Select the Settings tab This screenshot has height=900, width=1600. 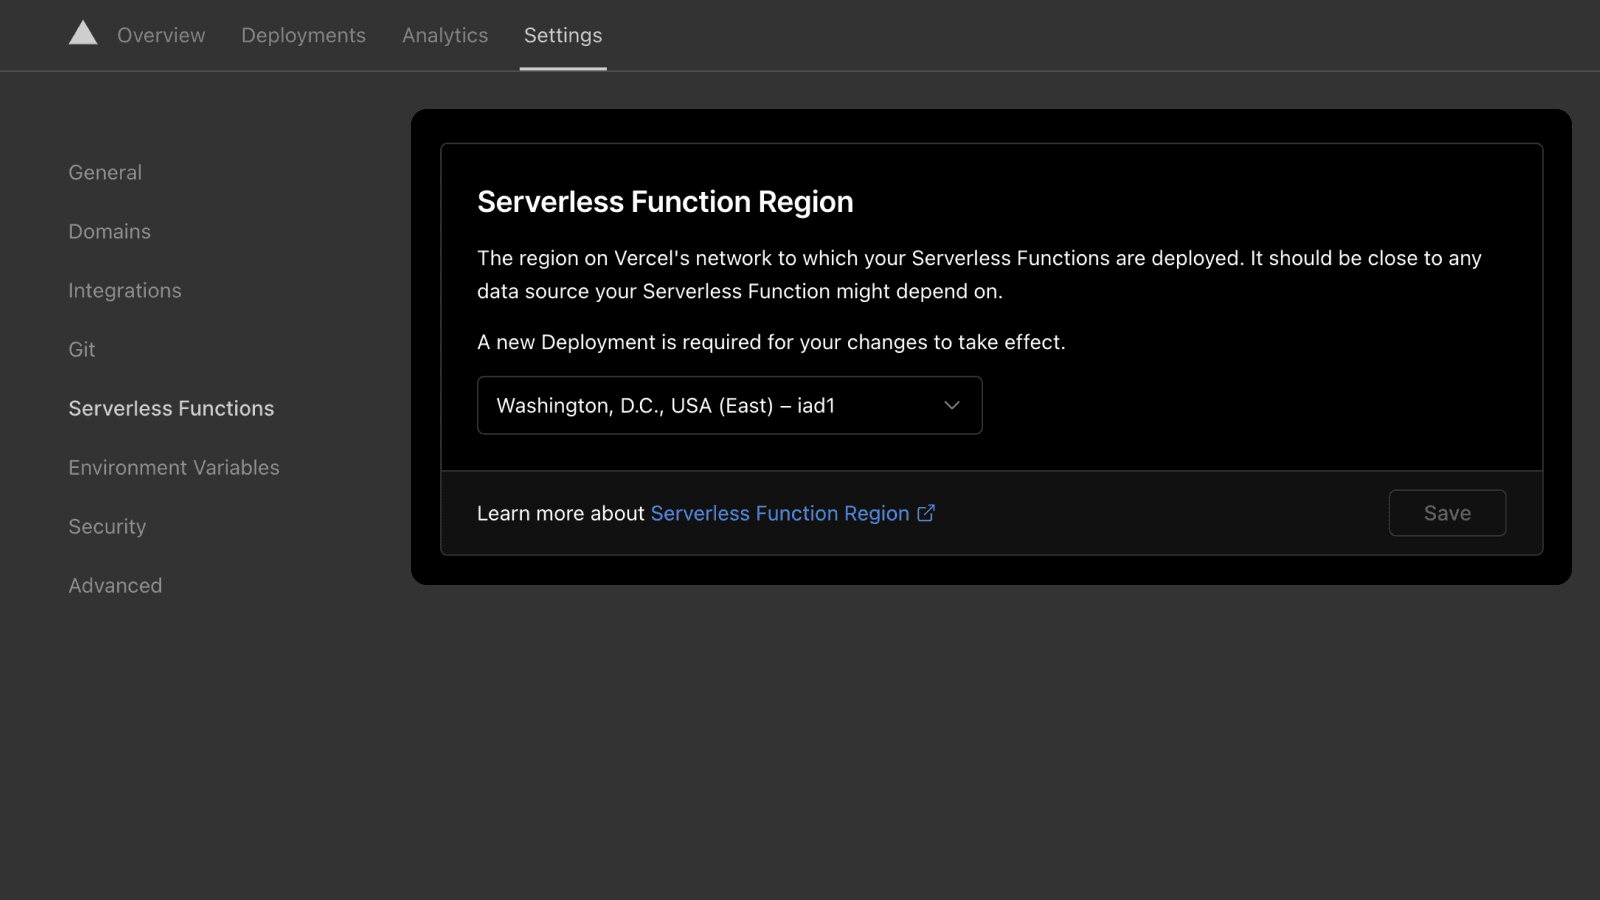tap(563, 35)
